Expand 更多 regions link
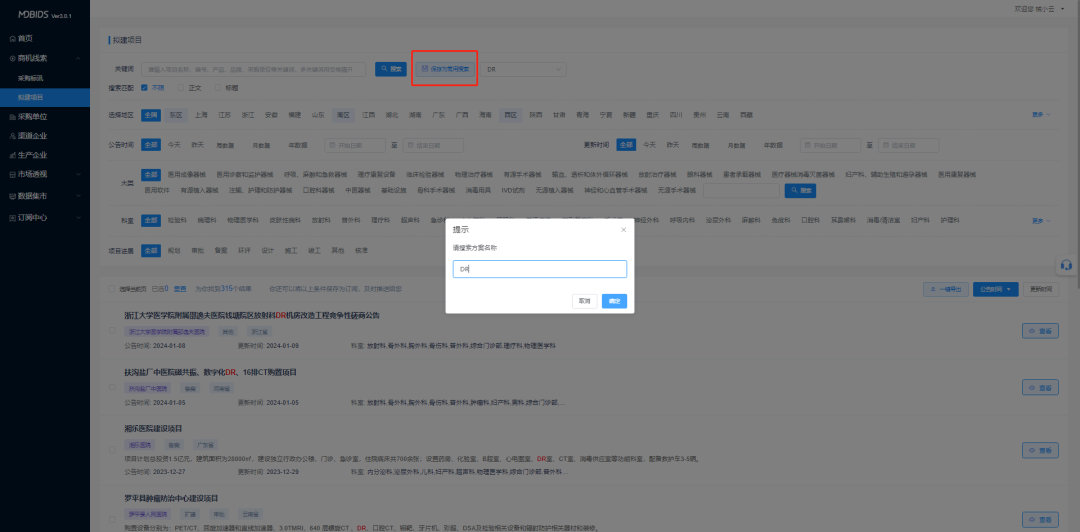The image size is (1080, 532). (1041, 114)
